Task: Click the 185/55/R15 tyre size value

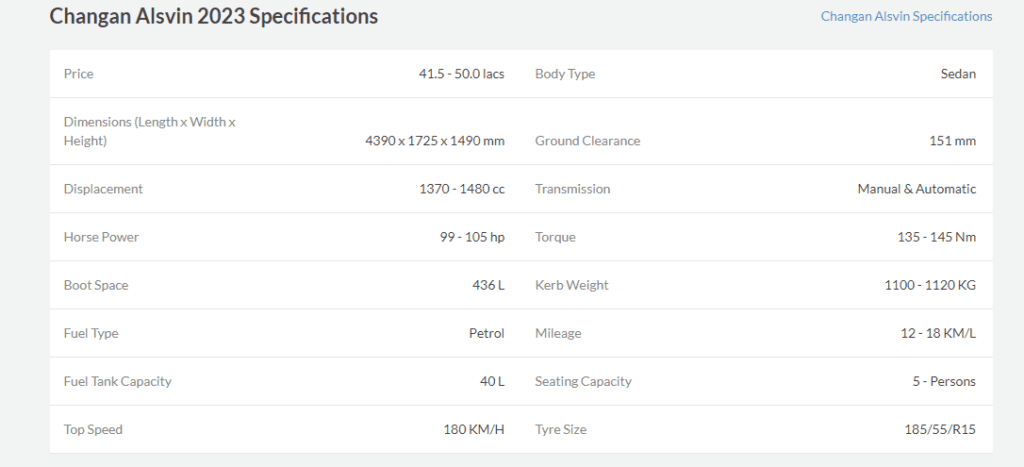Action: pos(940,430)
